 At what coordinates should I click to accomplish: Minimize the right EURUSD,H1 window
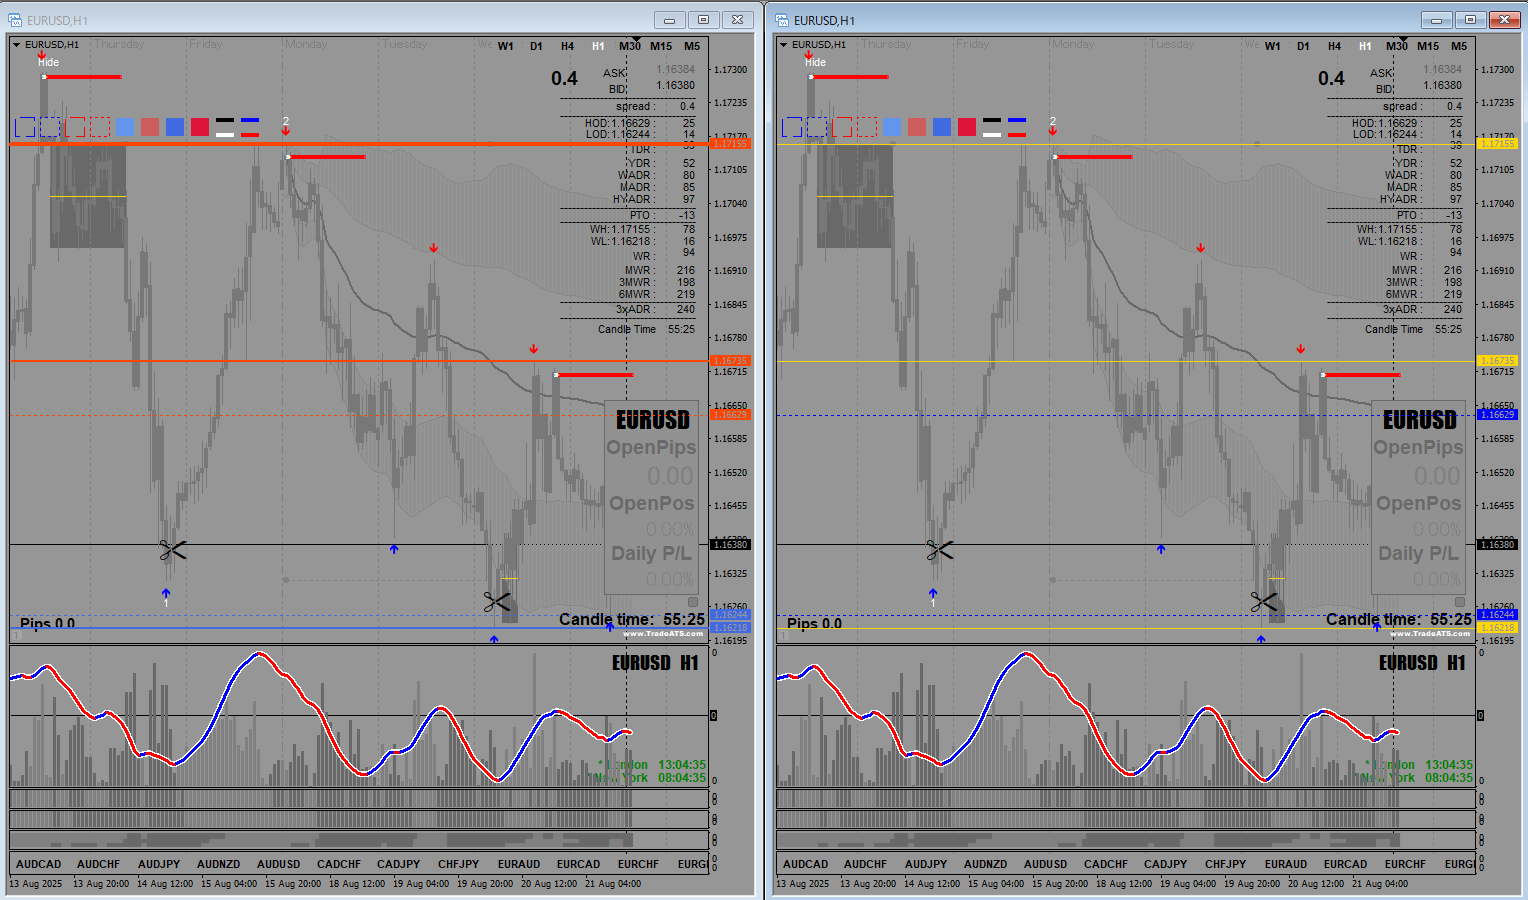coord(1436,20)
